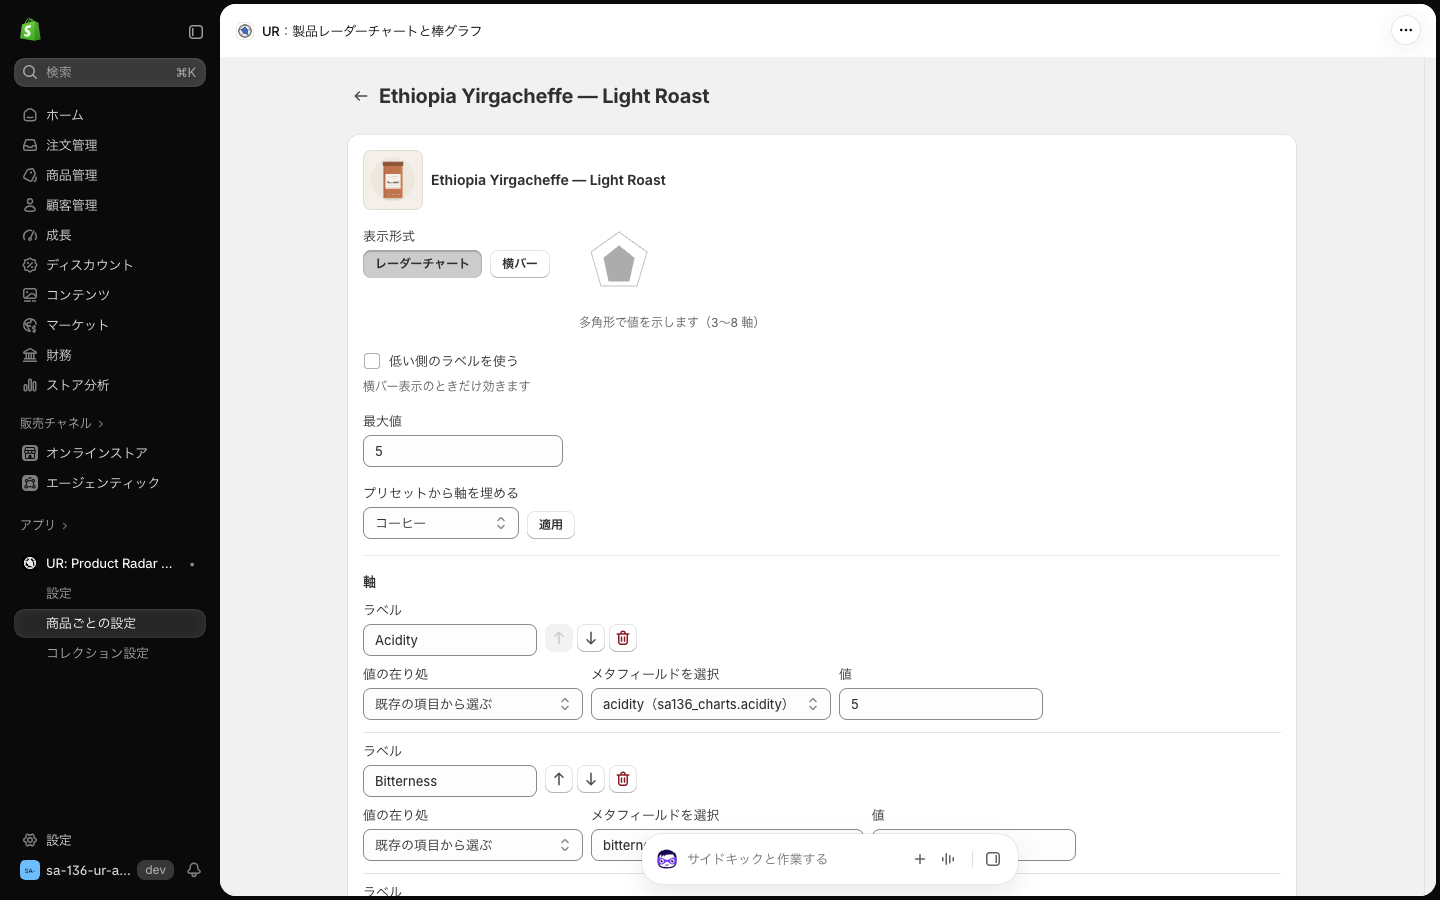Move Bitterness axis up
Screen dimensions: 1440x900
coord(559,779)
